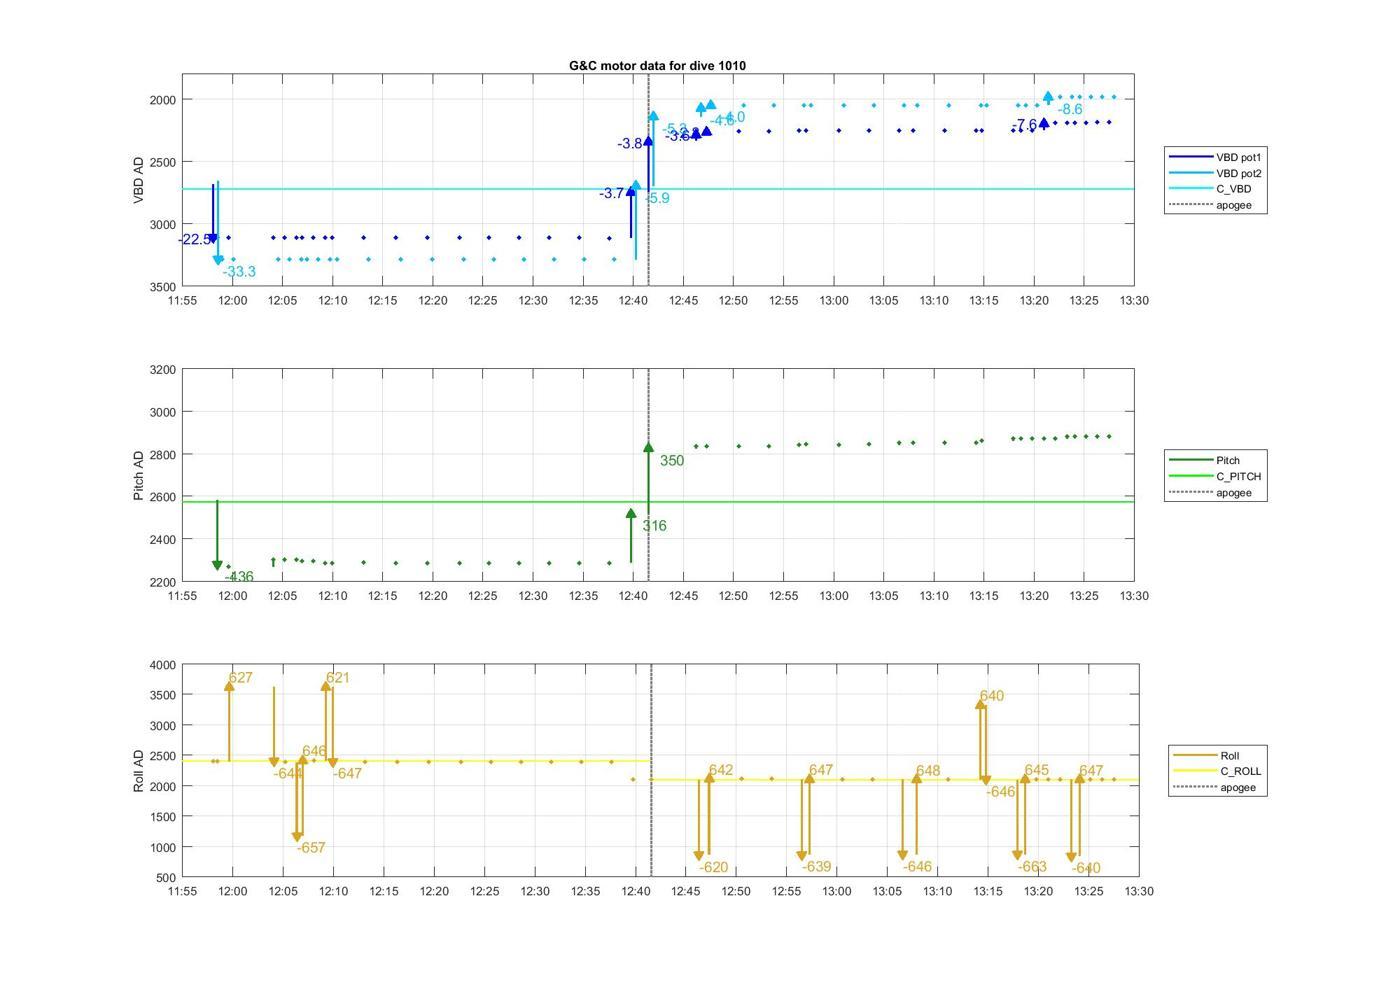This screenshot has width=1400, height=986.
Task: Click the '316' pitch data label
Action: pos(654,526)
